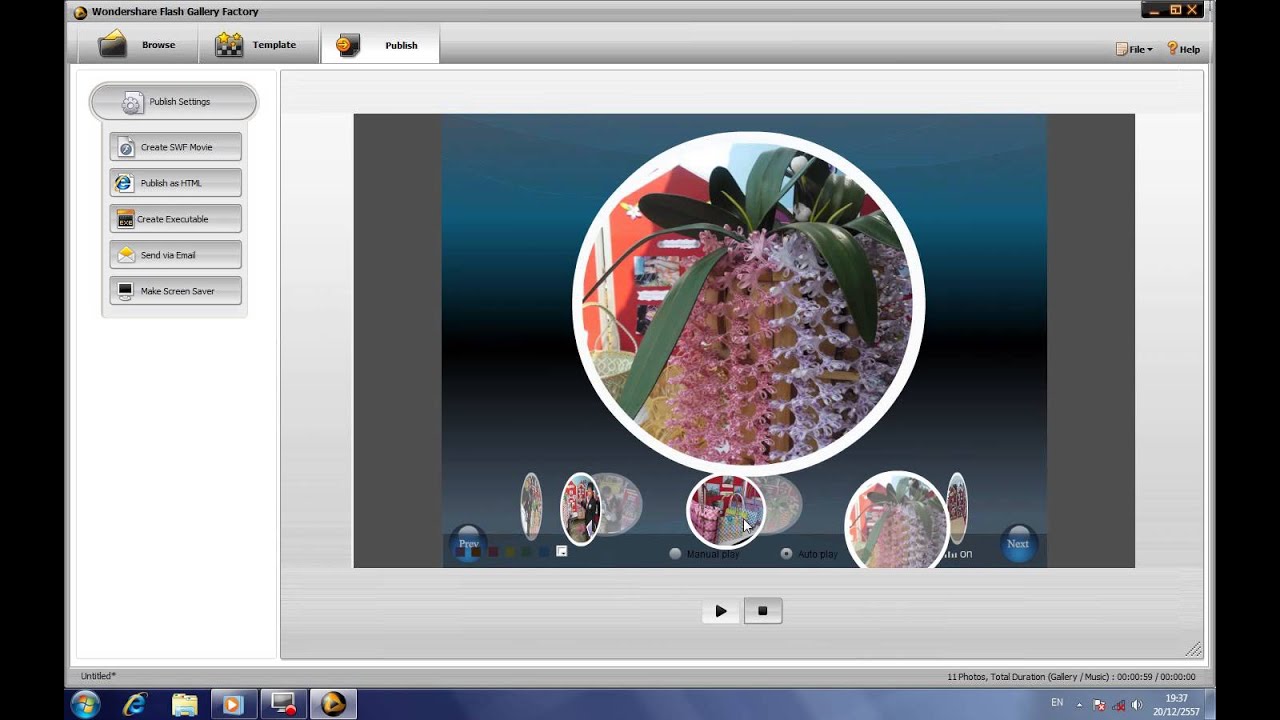Open the Help menu
Image resolution: width=1280 pixels, height=720 pixels.
(1184, 49)
